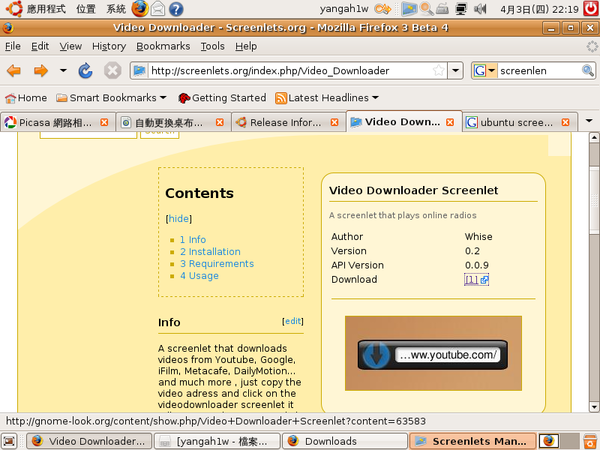Screen dimensions: 600x450
Task: Click the Home bookmark toolbar item
Action: (x=26, y=98)
